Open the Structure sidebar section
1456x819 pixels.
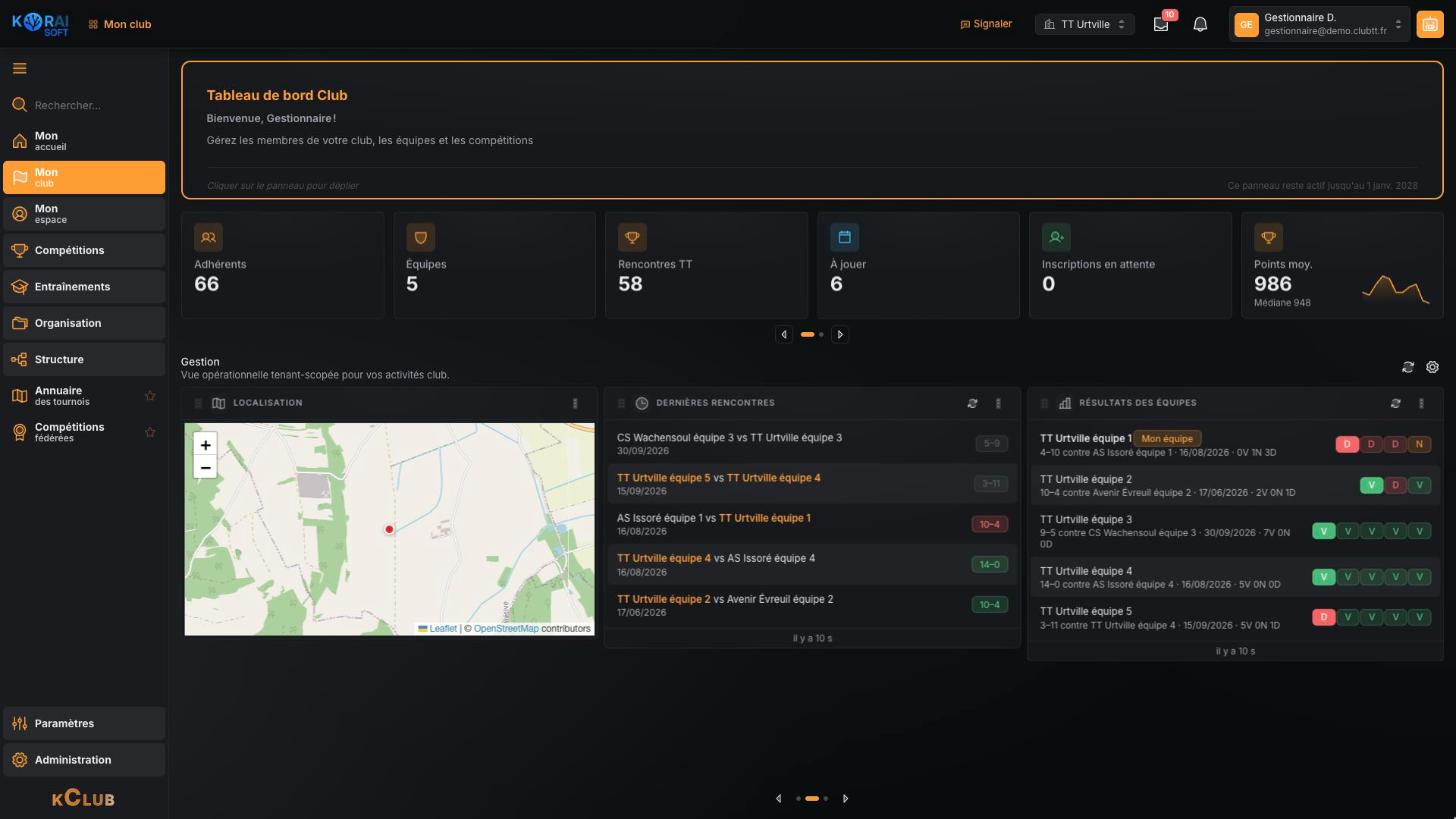pos(84,359)
